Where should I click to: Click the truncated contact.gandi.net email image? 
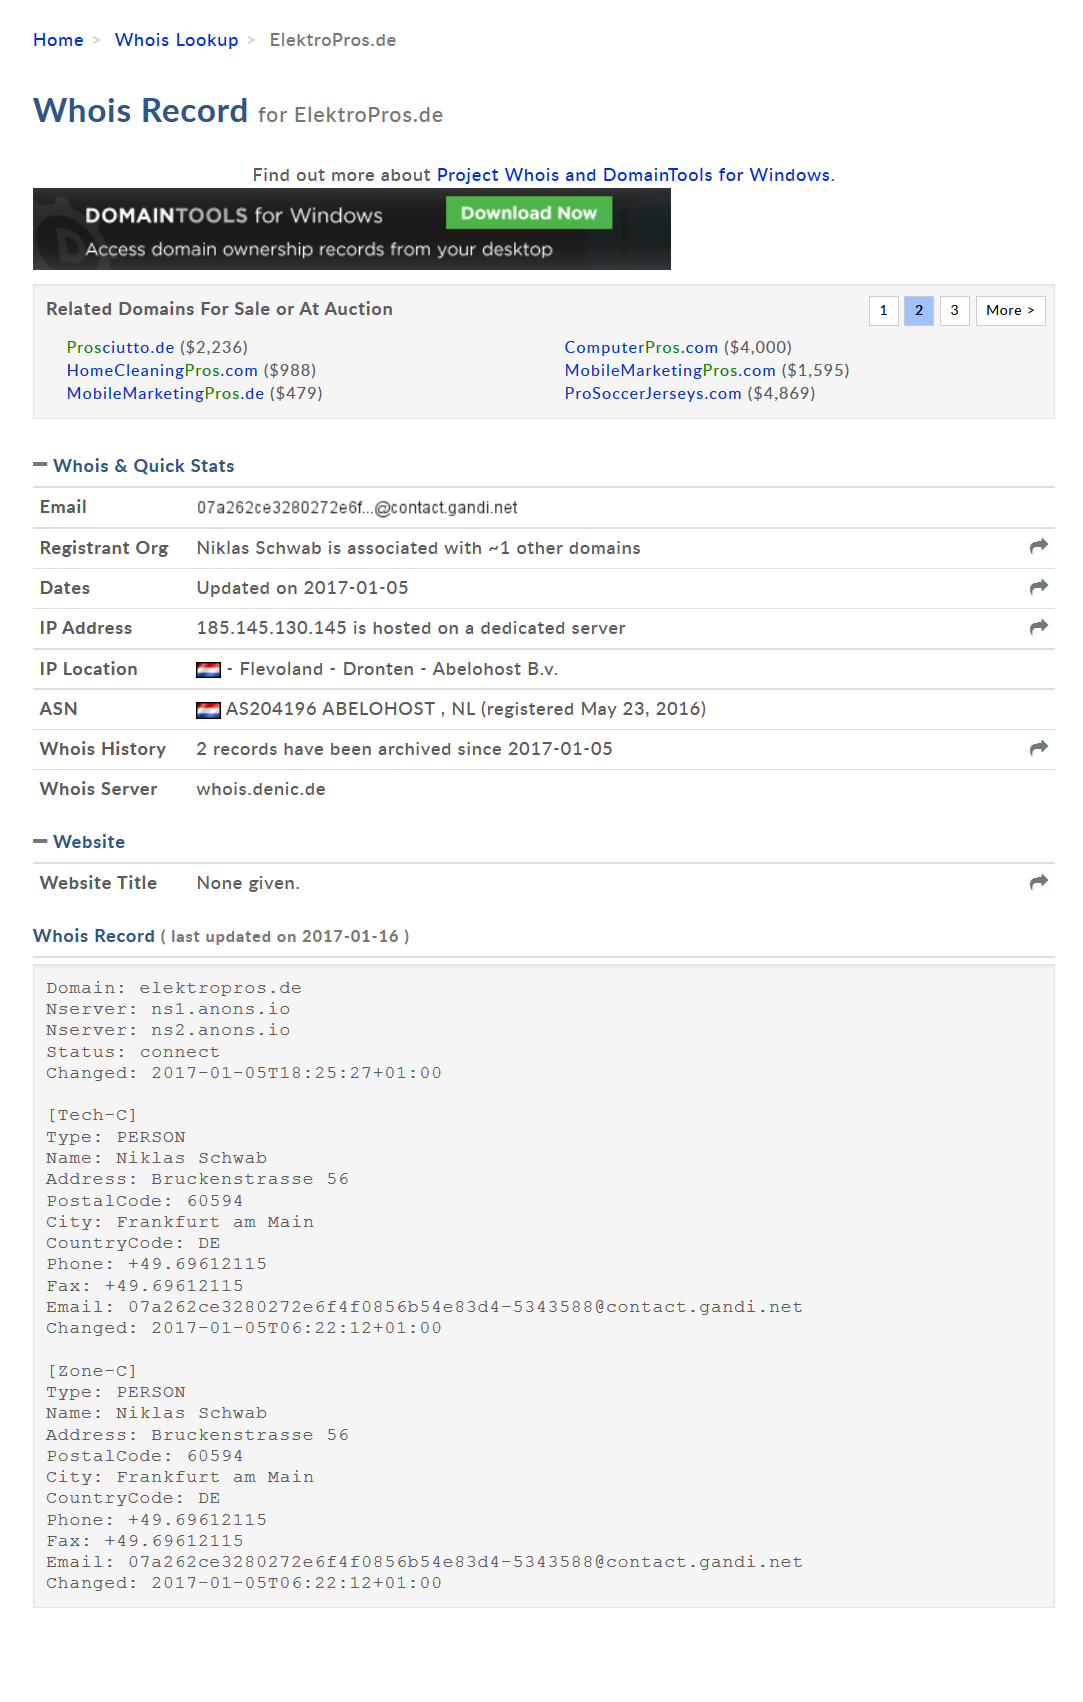click(357, 508)
